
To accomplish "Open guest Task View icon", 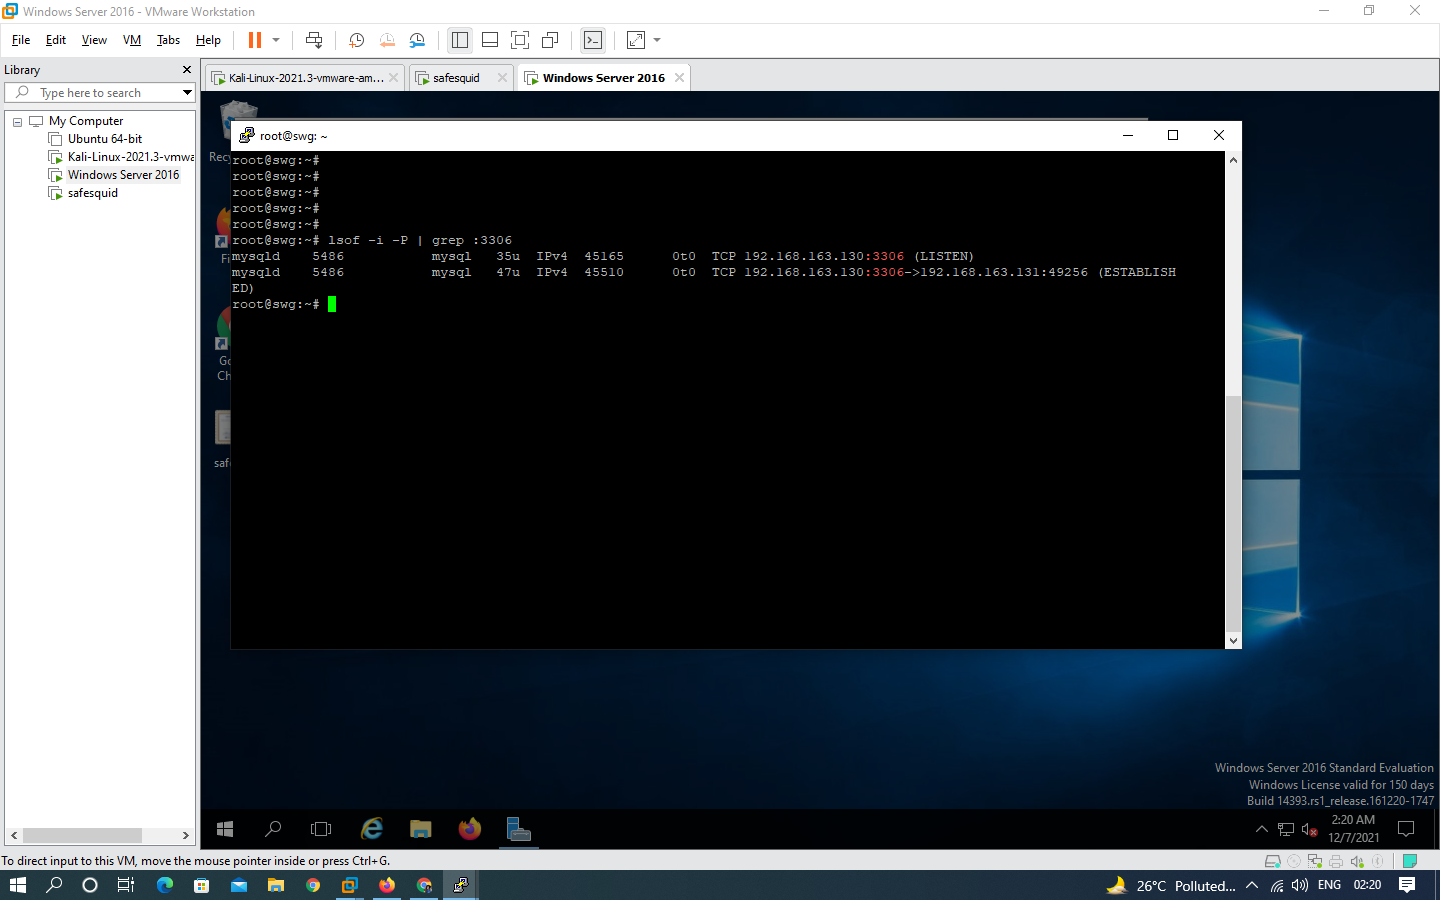I will (x=321, y=829).
